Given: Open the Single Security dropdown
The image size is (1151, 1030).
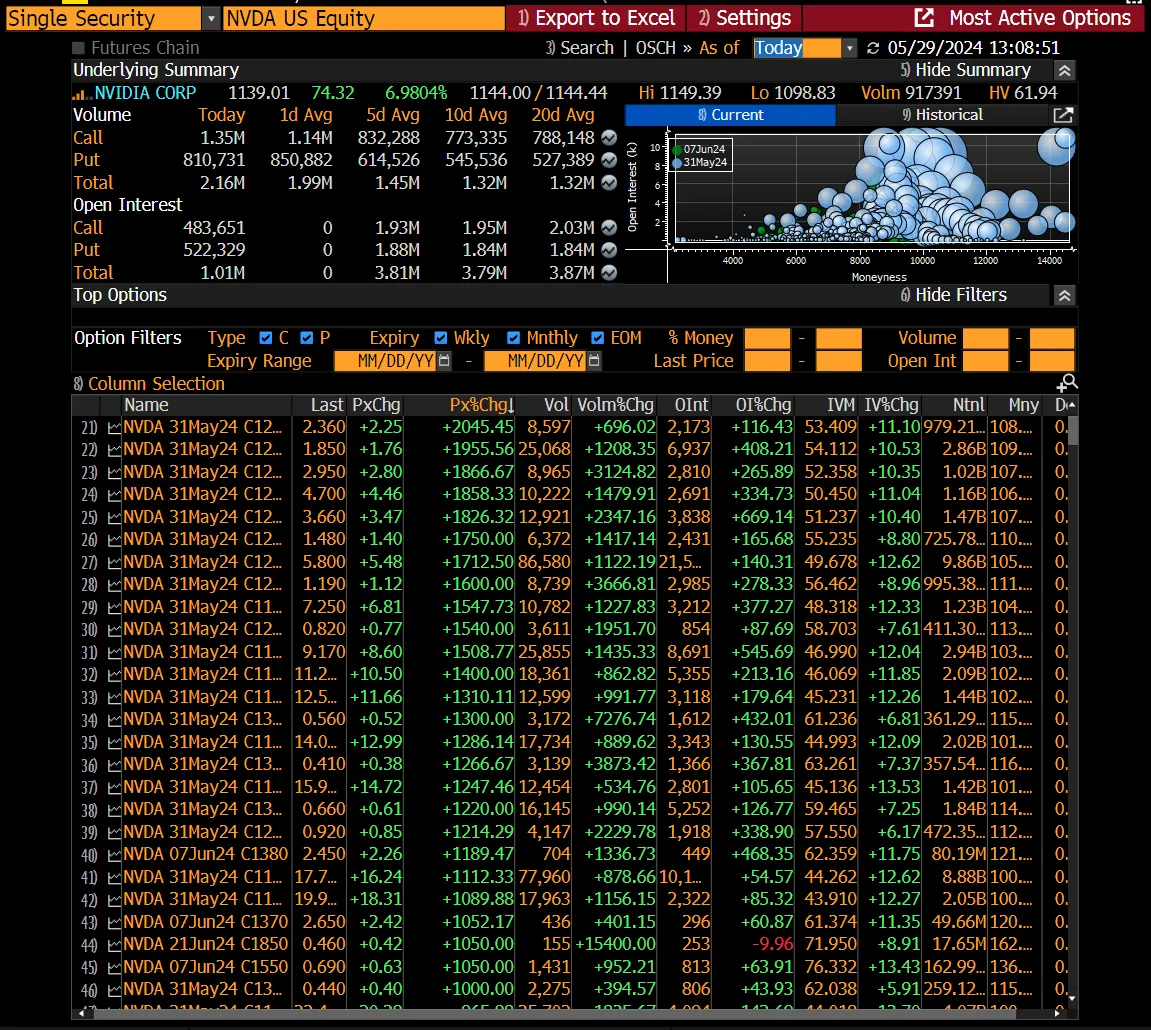Looking at the screenshot, I should (x=210, y=18).
